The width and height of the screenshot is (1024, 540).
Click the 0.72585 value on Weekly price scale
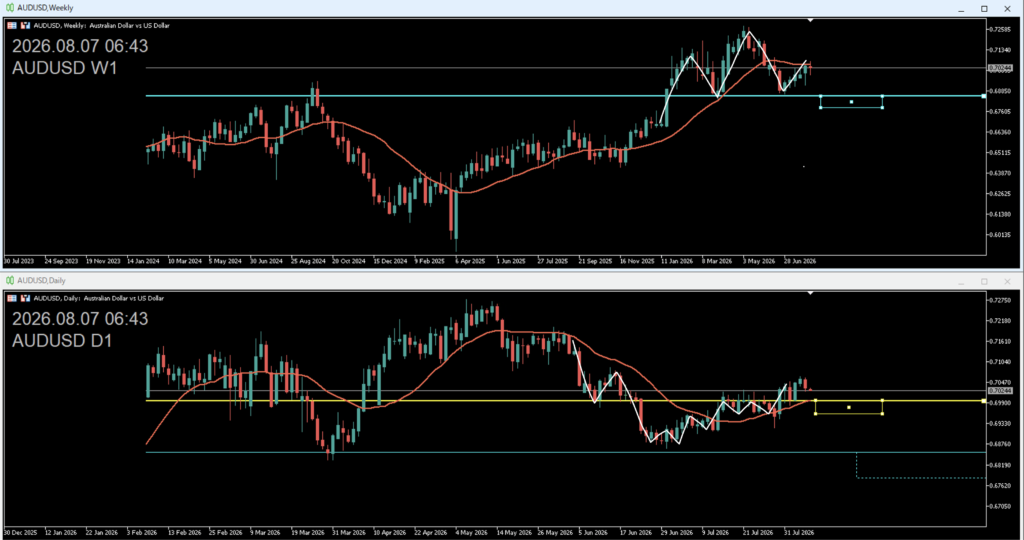(x=1001, y=29)
